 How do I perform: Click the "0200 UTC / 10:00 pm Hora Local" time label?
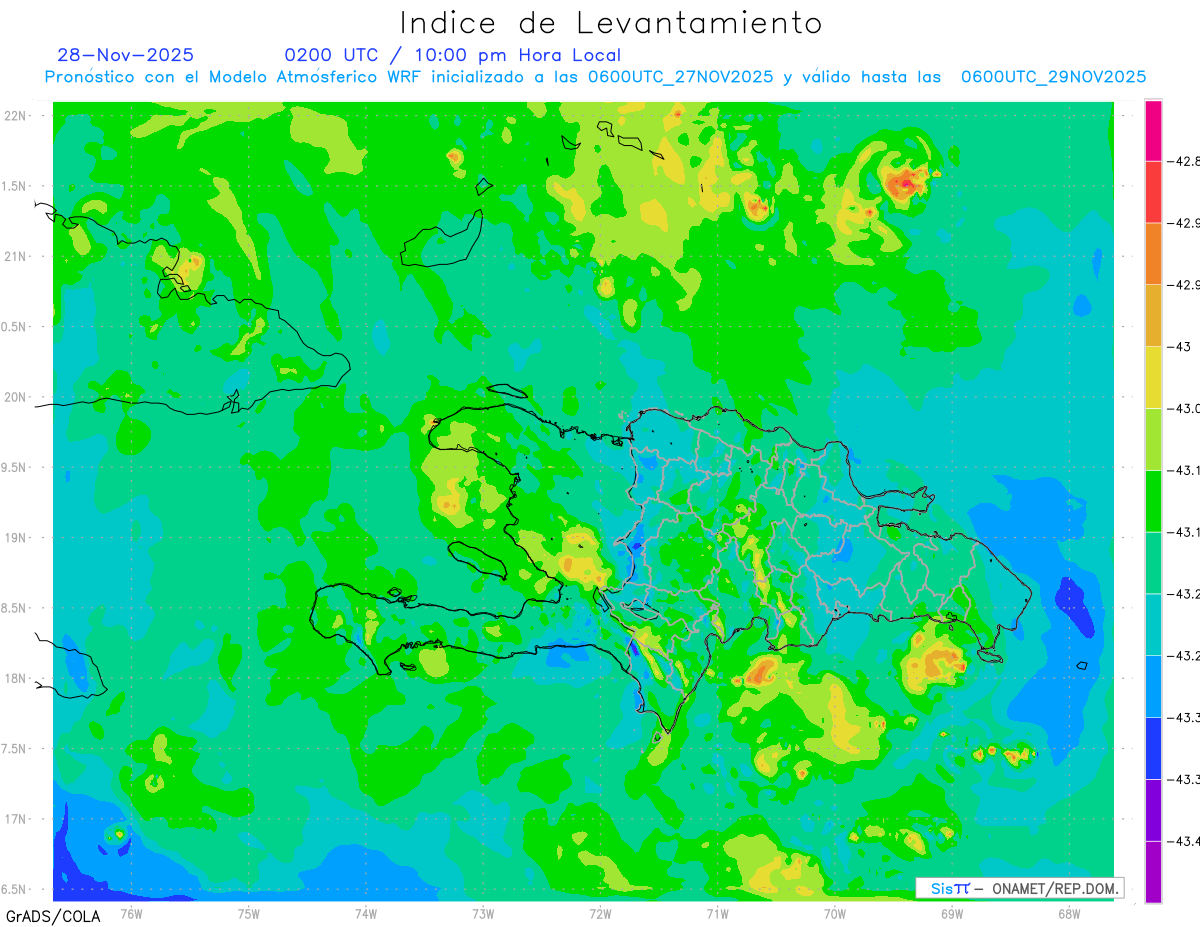coord(452,55)
